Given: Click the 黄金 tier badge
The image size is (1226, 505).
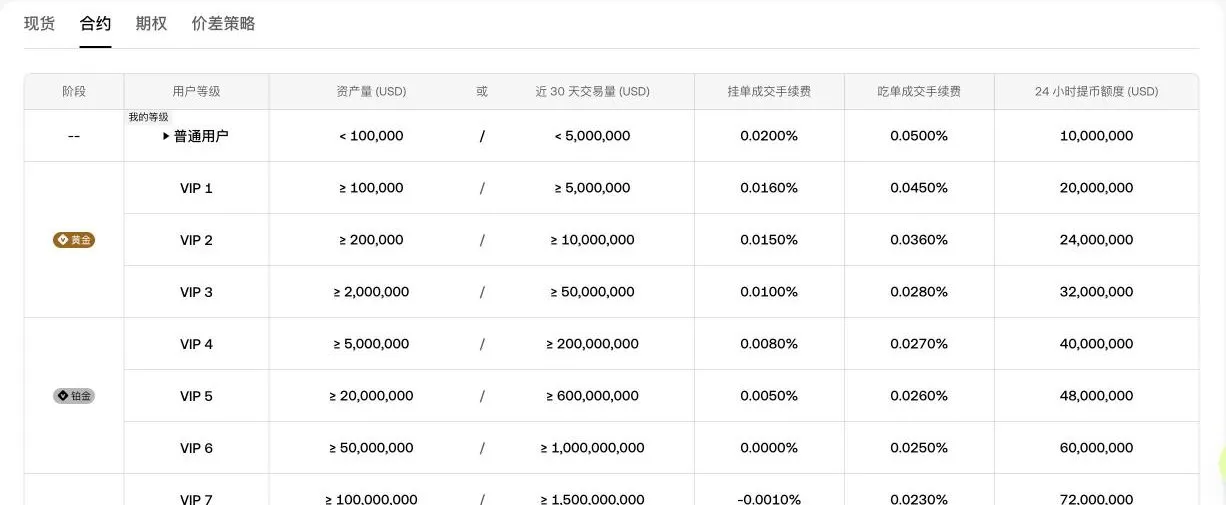Looking at the screenshot, I should click(74, 240).
